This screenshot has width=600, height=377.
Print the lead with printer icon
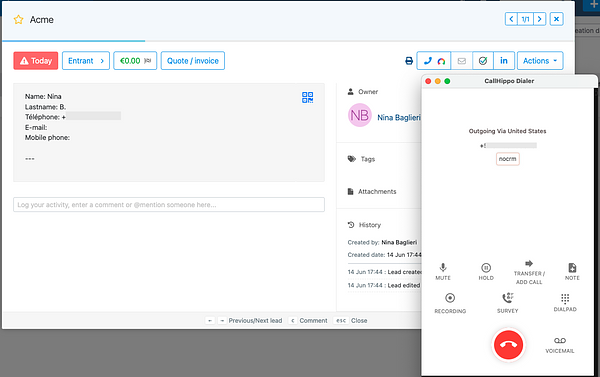[409, 61]
